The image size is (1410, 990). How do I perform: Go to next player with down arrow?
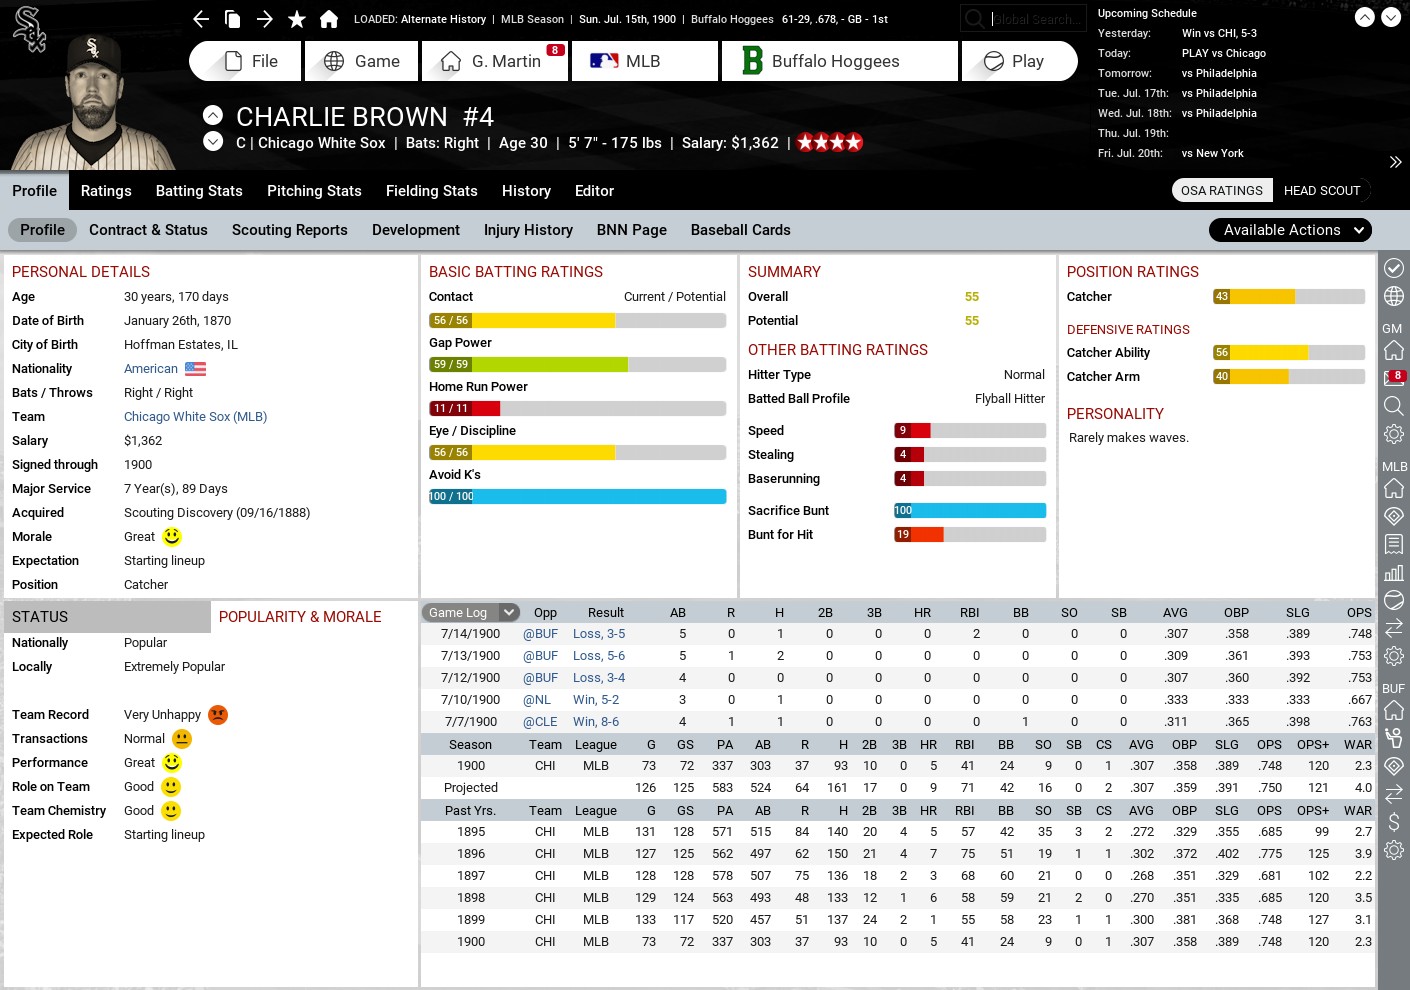pyautogui.click(x=213, y=142)
